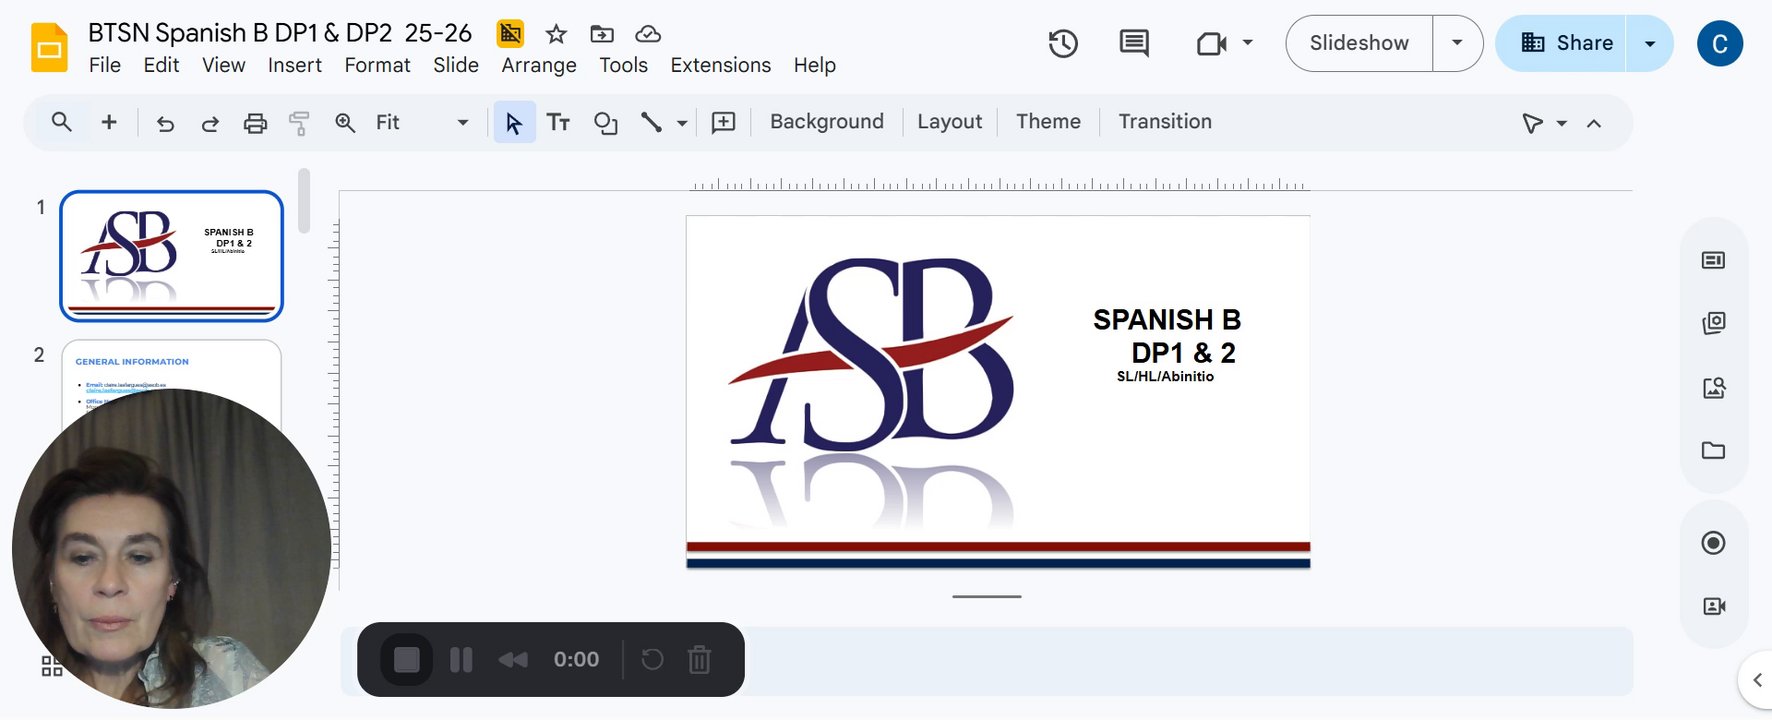This screenshot has width=1772, height=720.
Task: Activate the paint format tool
Action: (299, 123)
